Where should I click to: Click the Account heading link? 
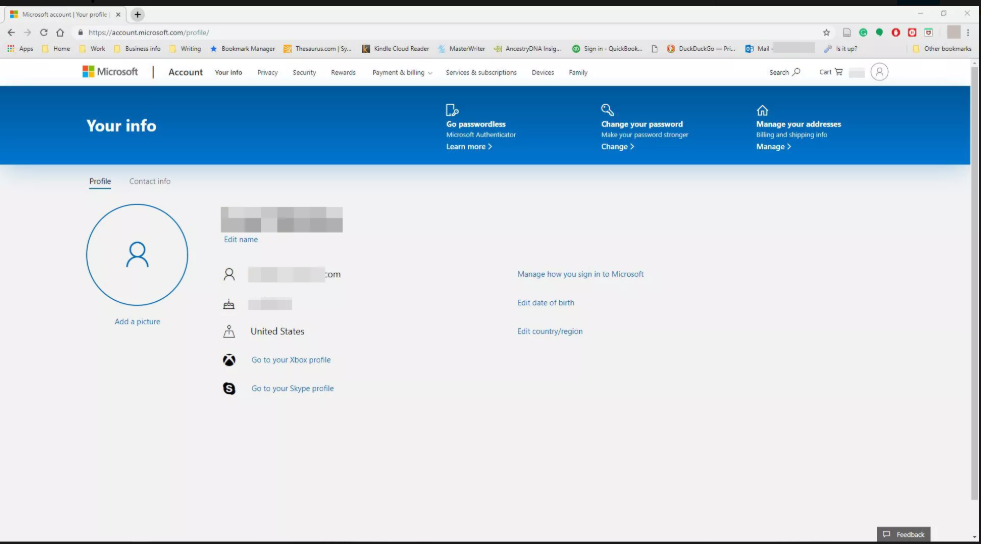(x=185, y=72)
